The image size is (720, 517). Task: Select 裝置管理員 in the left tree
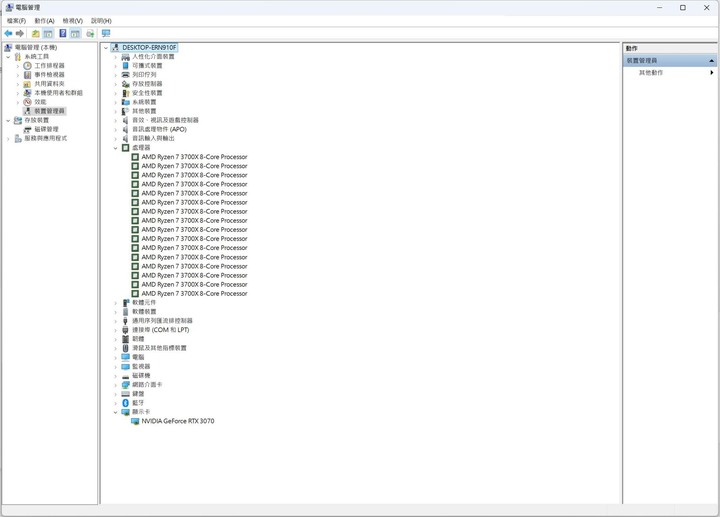50,111
